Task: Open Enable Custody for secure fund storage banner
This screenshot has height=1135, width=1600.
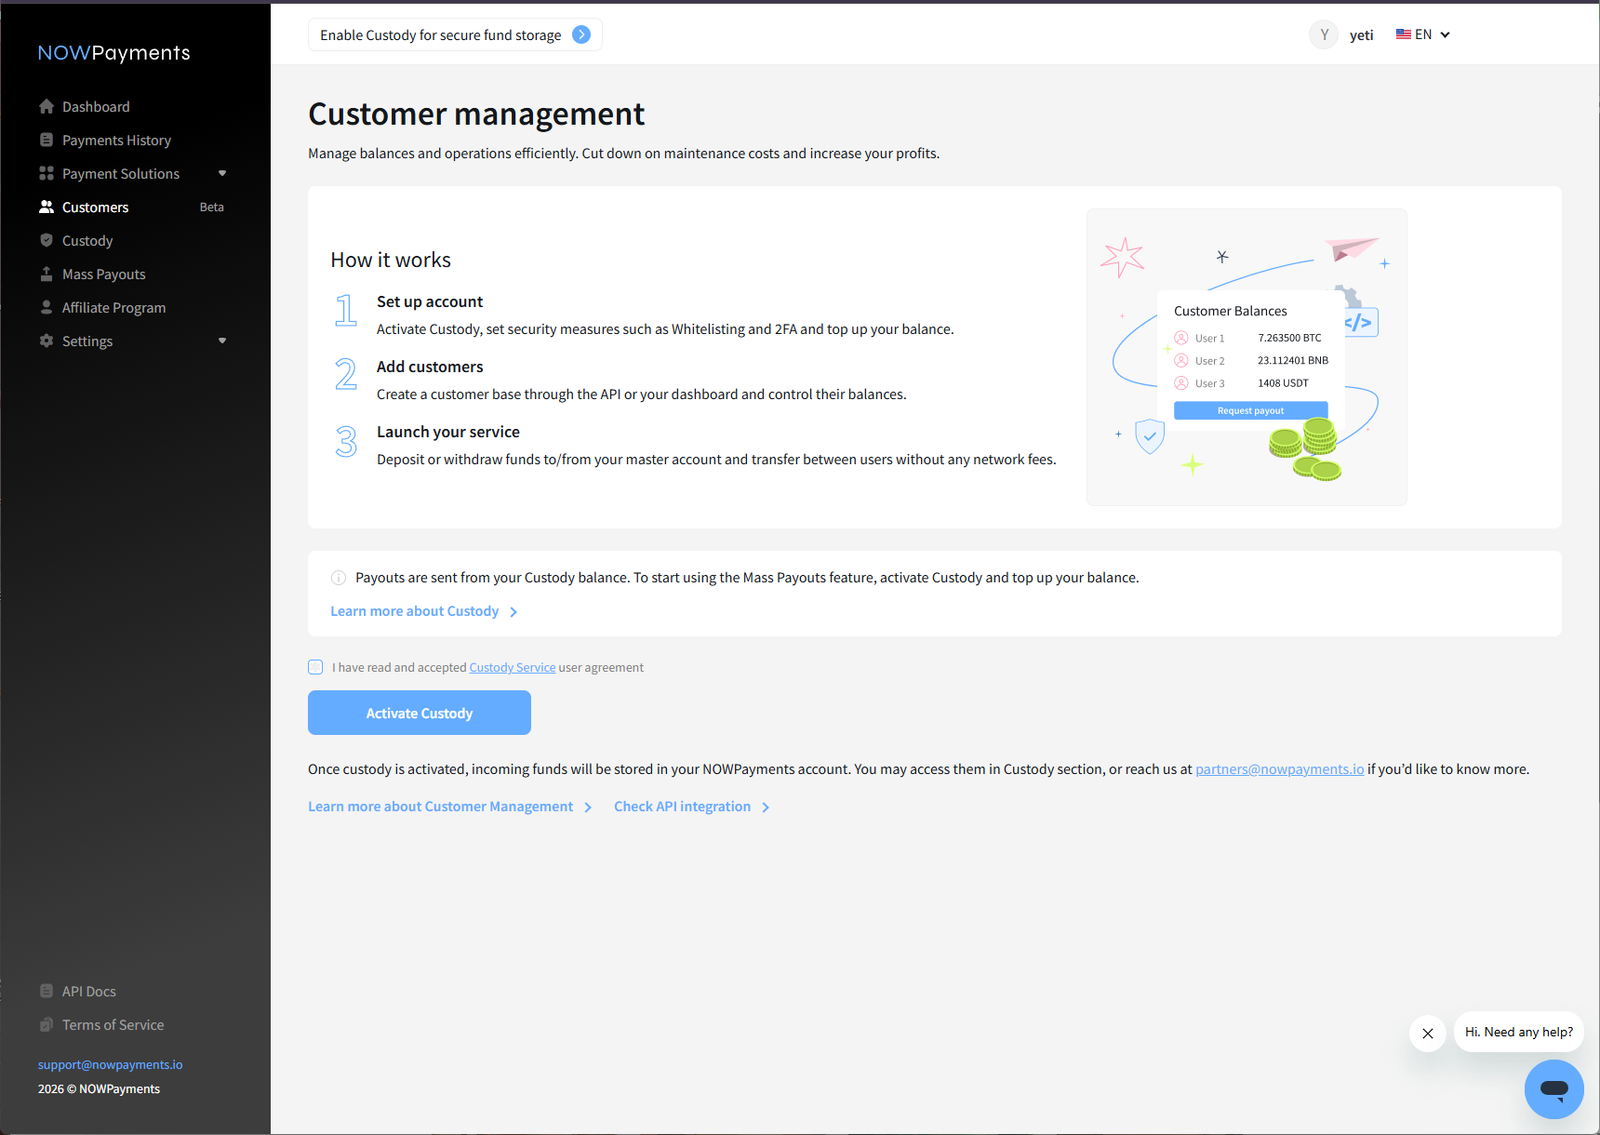Action: (x=455, y=34)
